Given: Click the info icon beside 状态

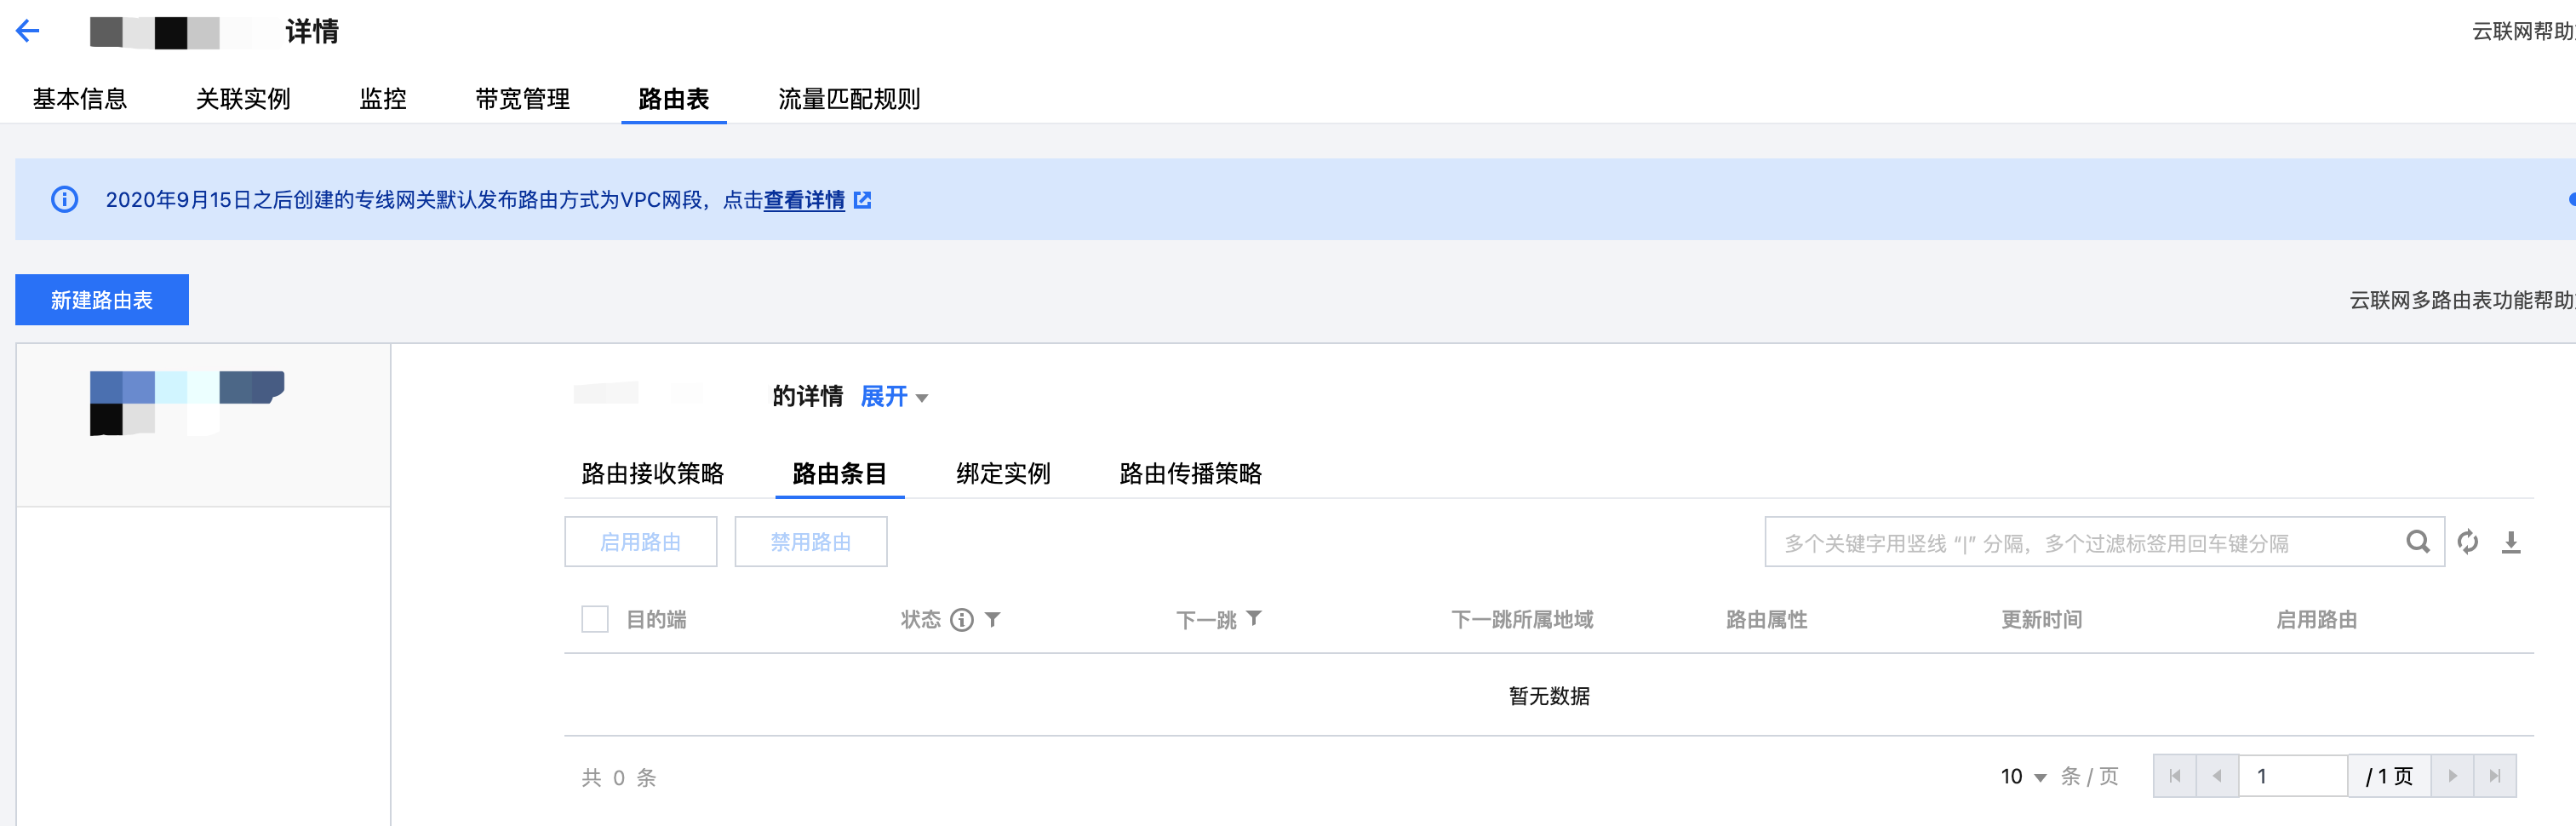Looking at the screenshot, I should click(961, 620).
